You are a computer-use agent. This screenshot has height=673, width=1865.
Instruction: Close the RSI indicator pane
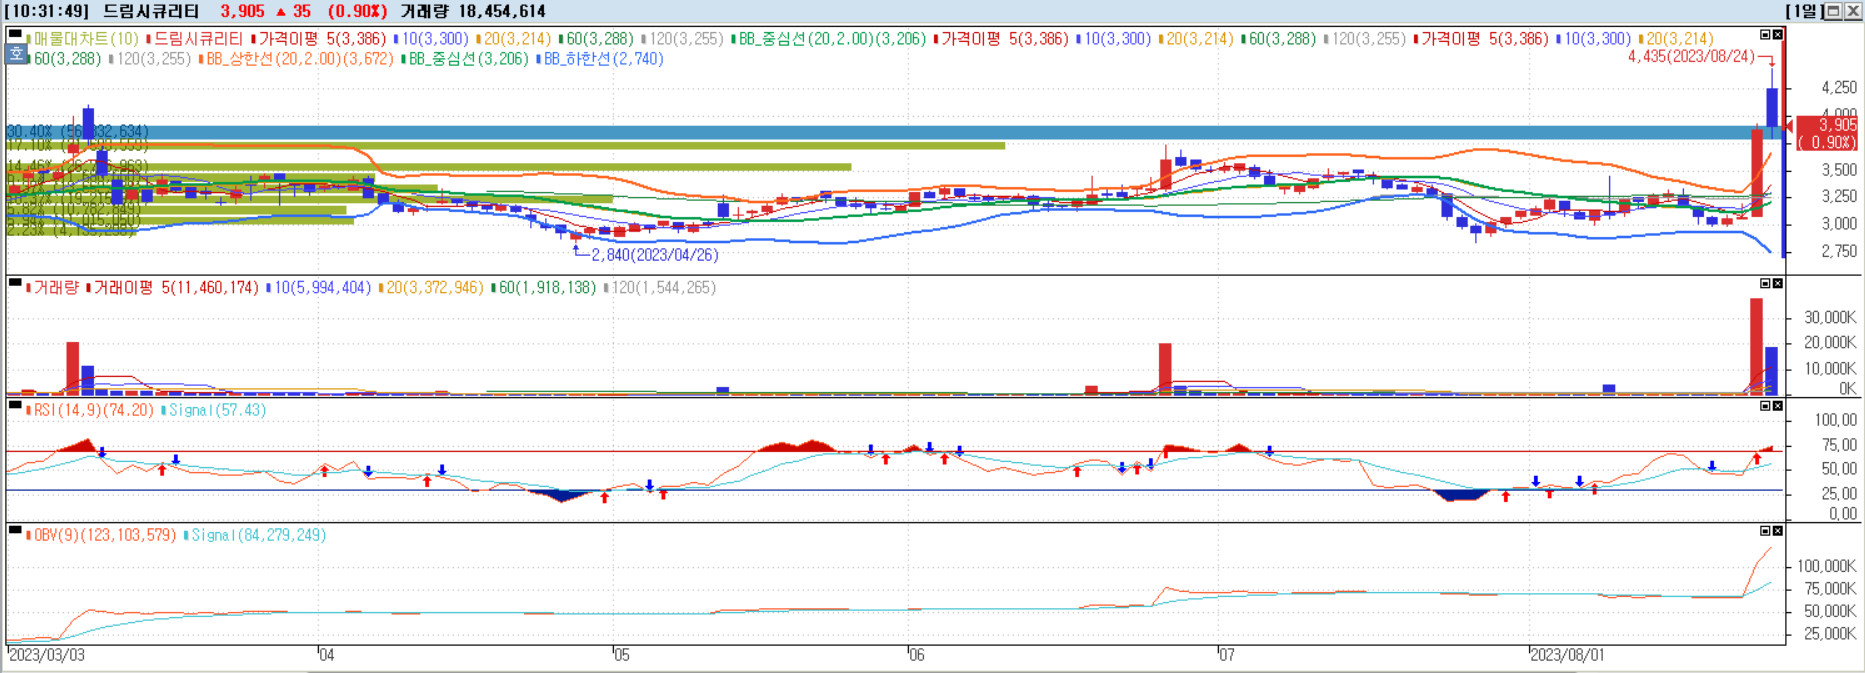coord(1778,406)
